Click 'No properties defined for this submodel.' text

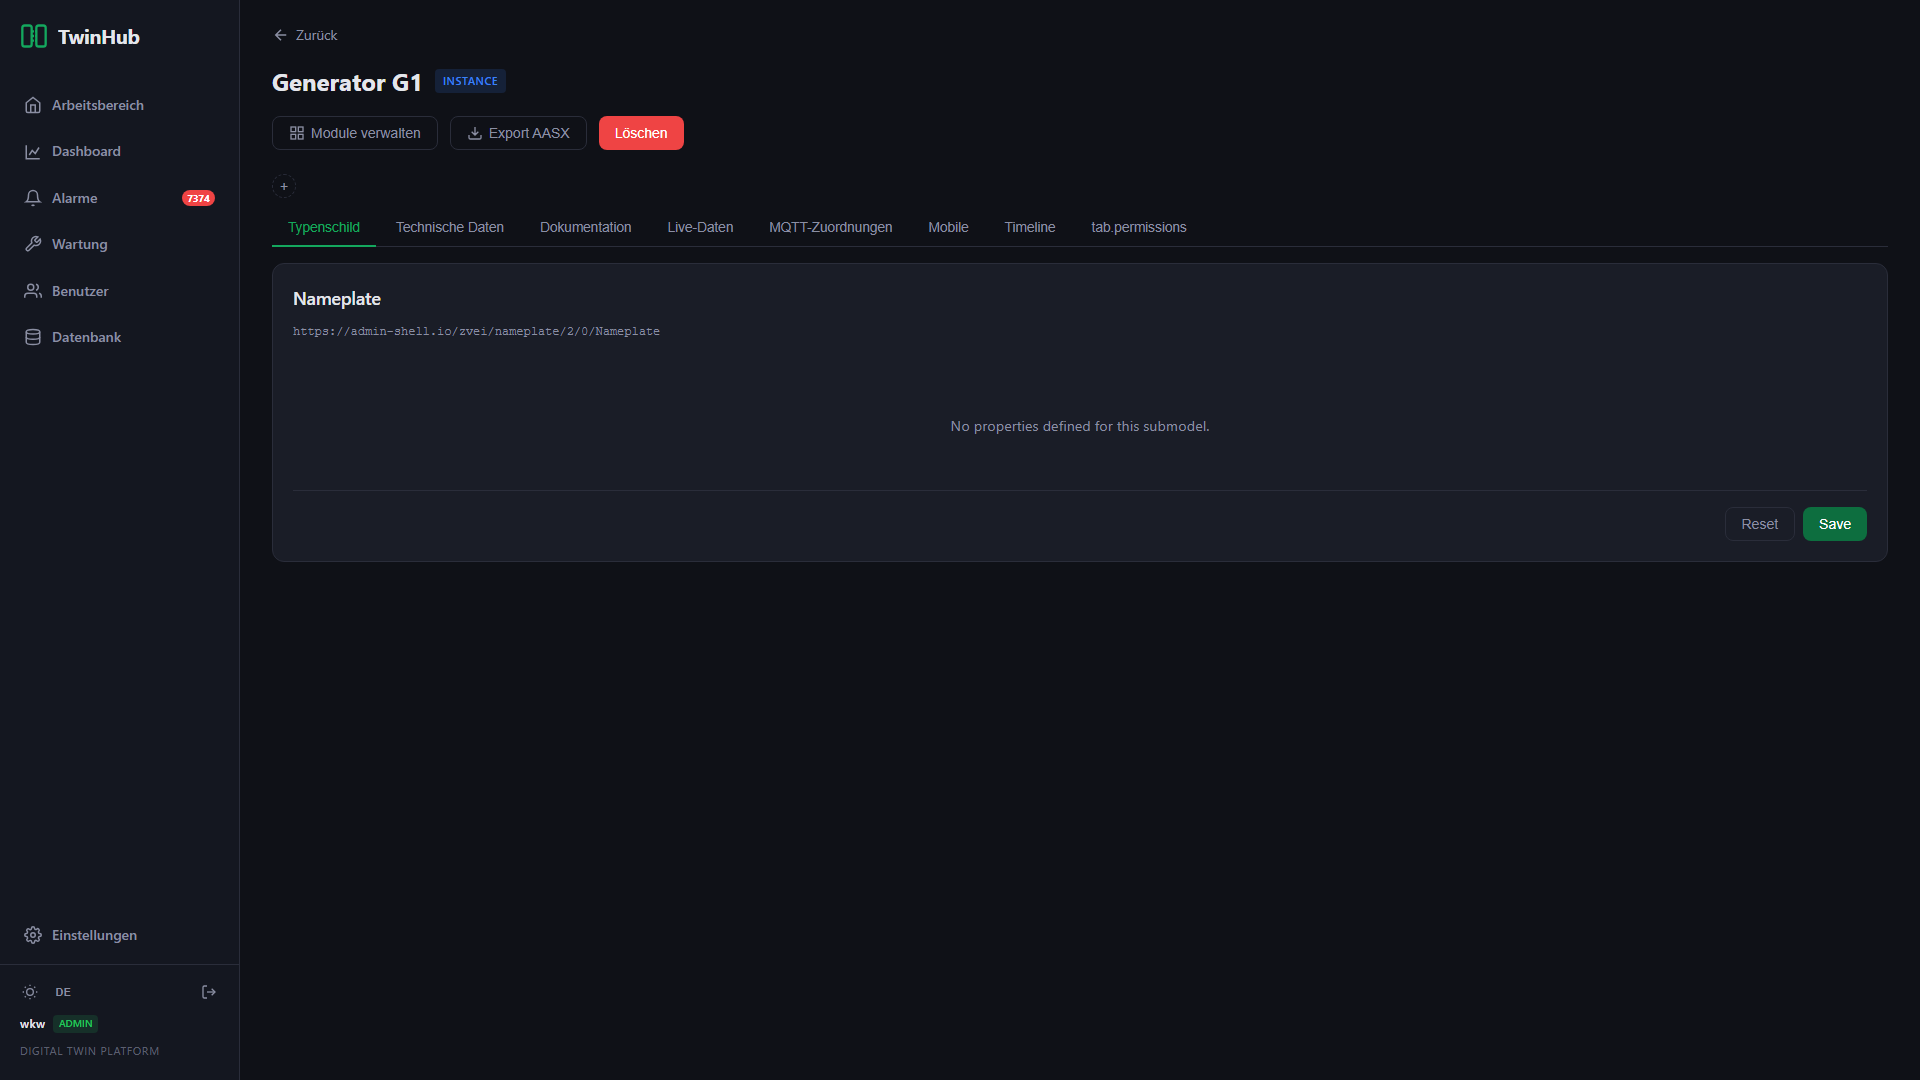(x=1080, y=426)
